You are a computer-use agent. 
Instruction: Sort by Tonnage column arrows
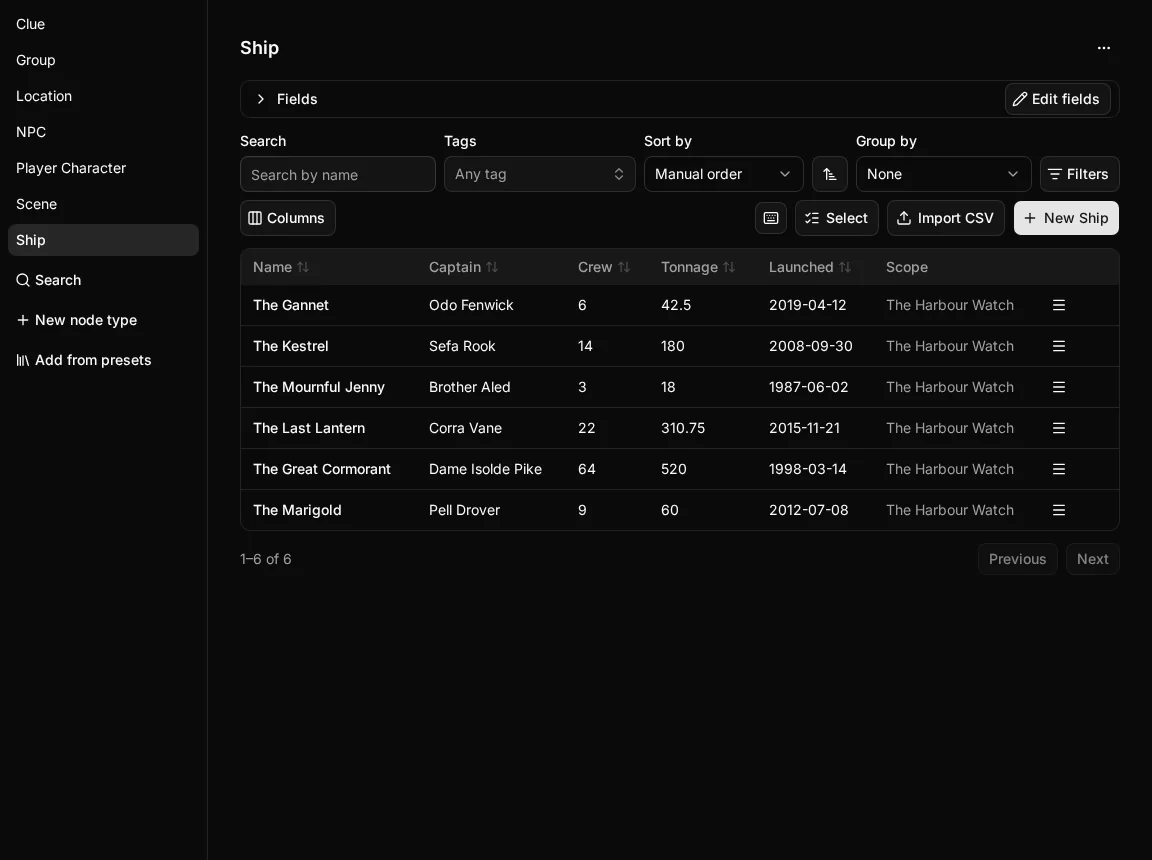(x=729, y=267)
